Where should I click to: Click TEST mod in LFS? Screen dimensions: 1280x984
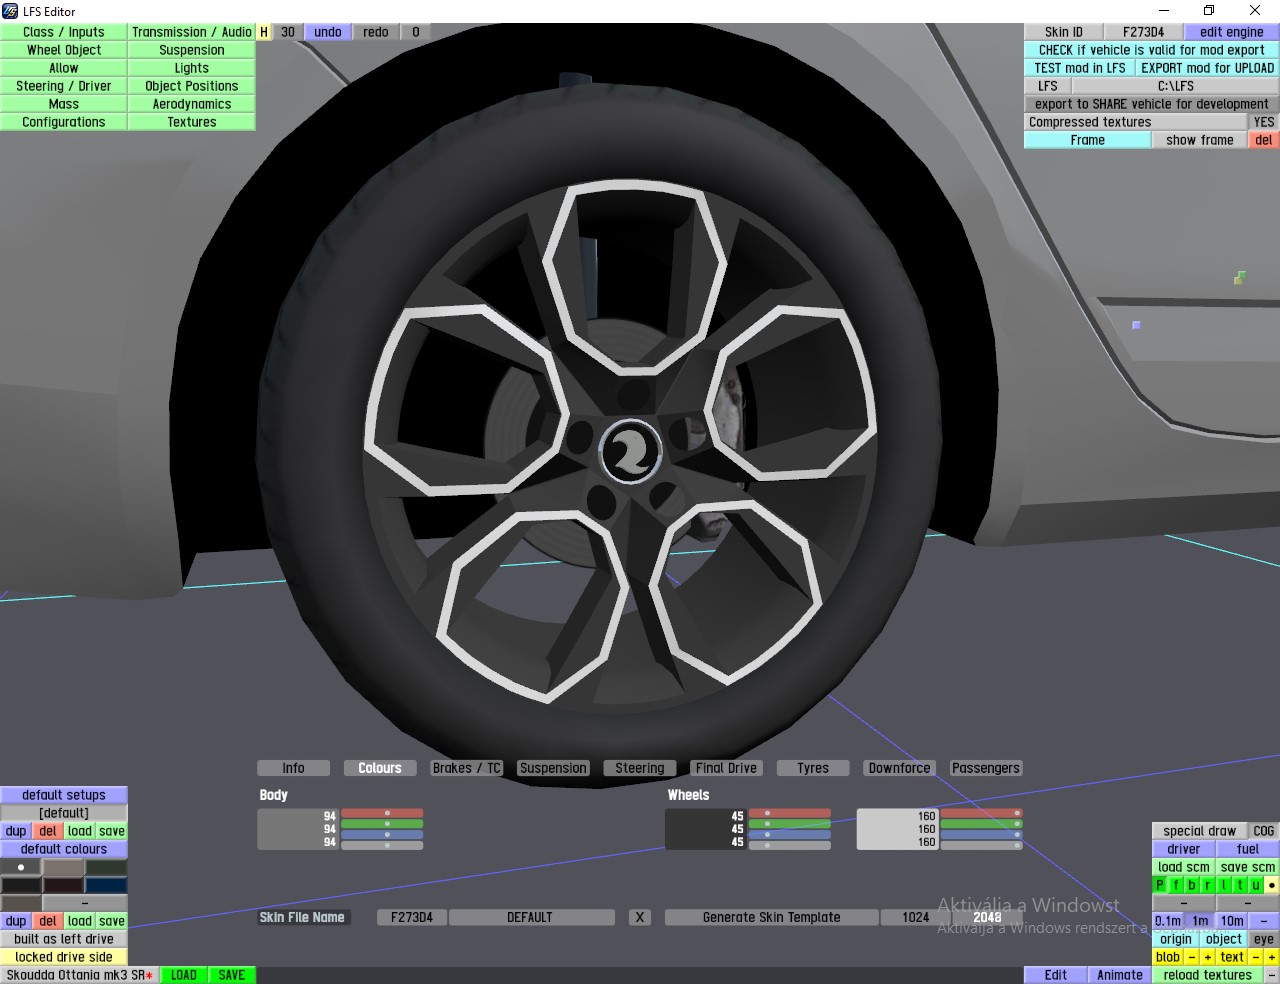pos(1079,68)
